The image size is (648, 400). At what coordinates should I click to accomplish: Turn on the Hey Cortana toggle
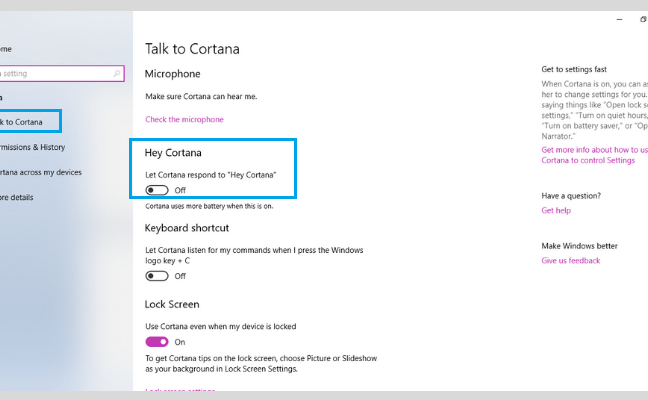point(157,190)
